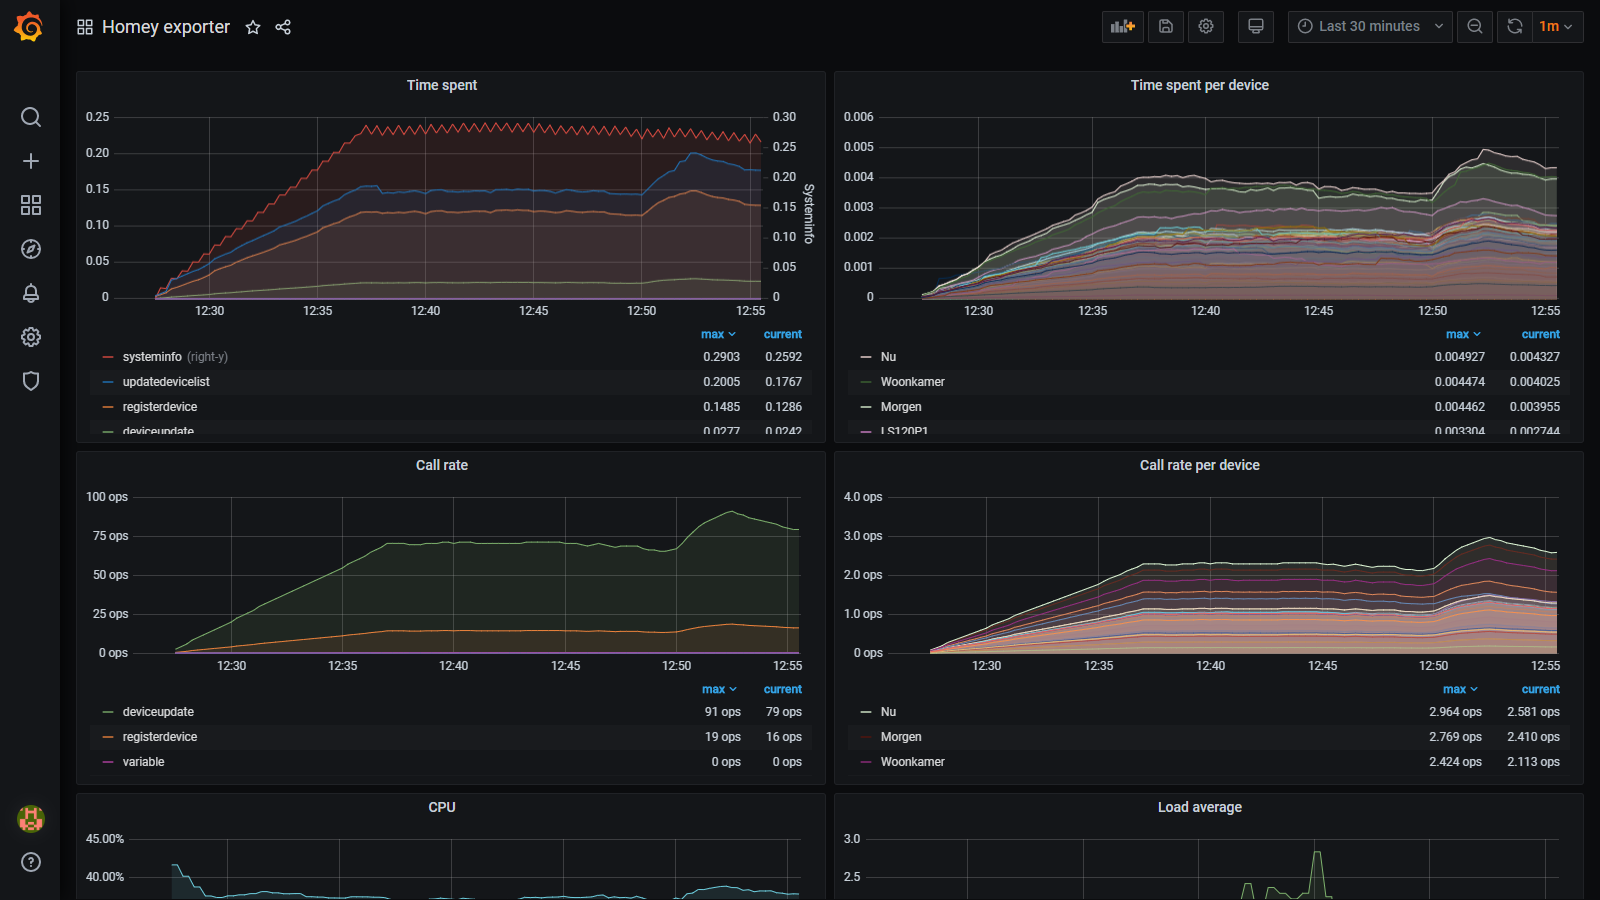1600x900 pixels.
Task: Toggle registerdevice series in Call rate legend
Action: click(x=160, y=737)
